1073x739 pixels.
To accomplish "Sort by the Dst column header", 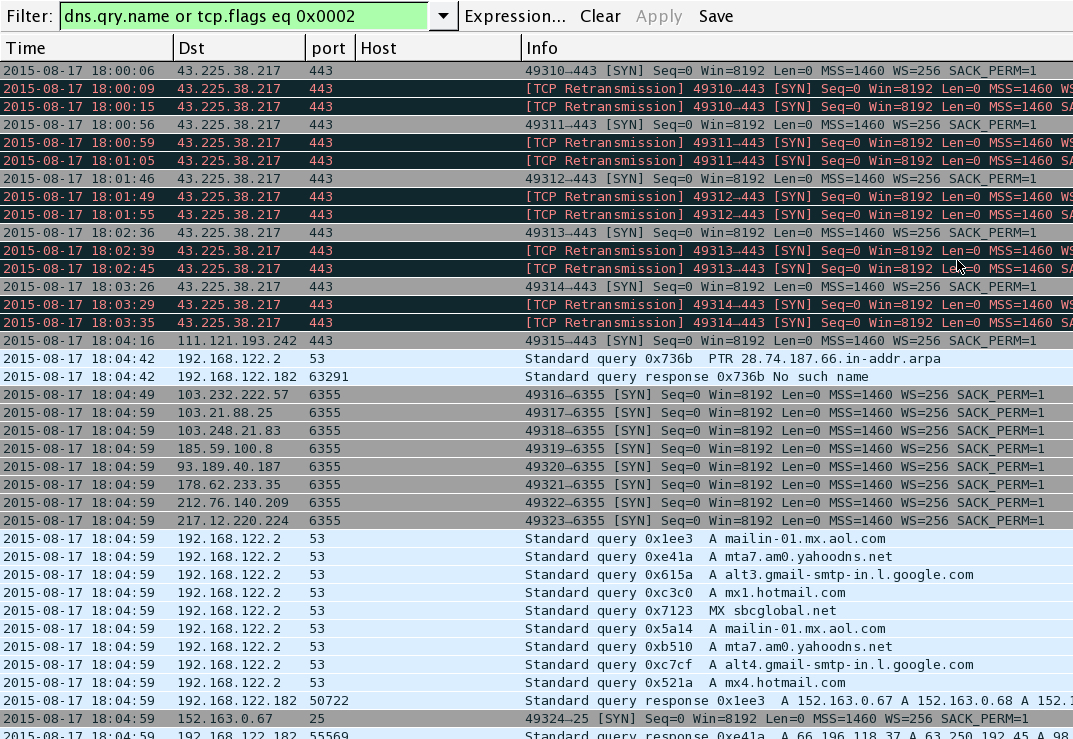I will coord(238,48).
